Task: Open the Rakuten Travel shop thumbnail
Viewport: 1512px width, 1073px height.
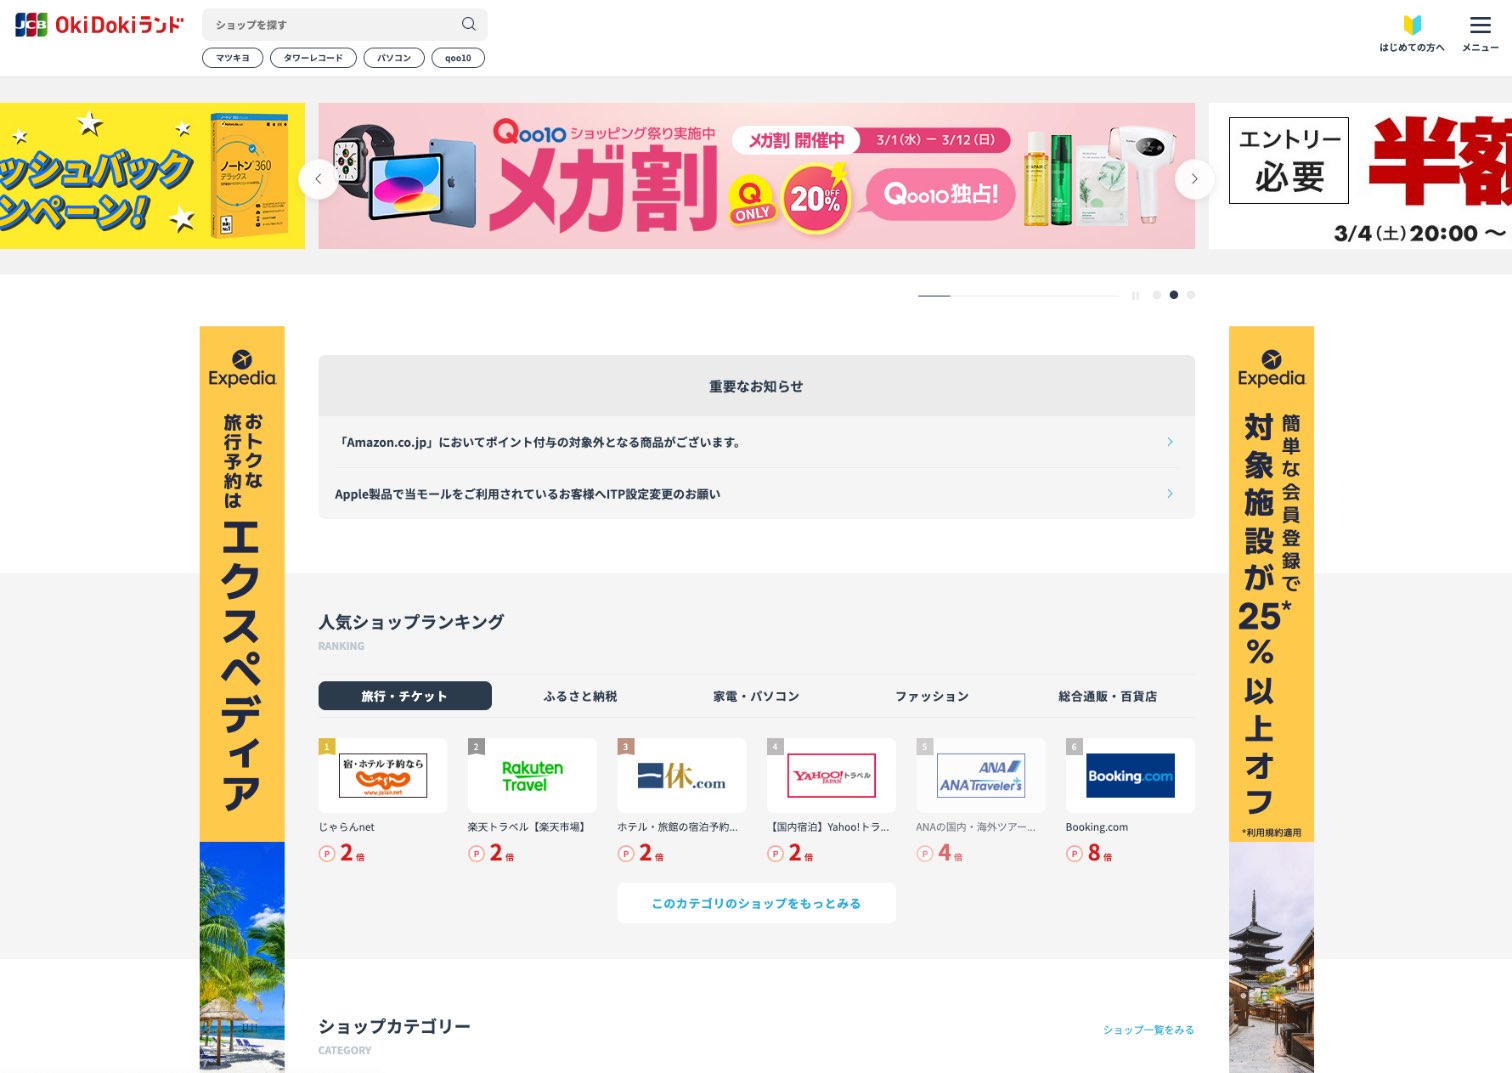Action: click(x=532, y=775)
